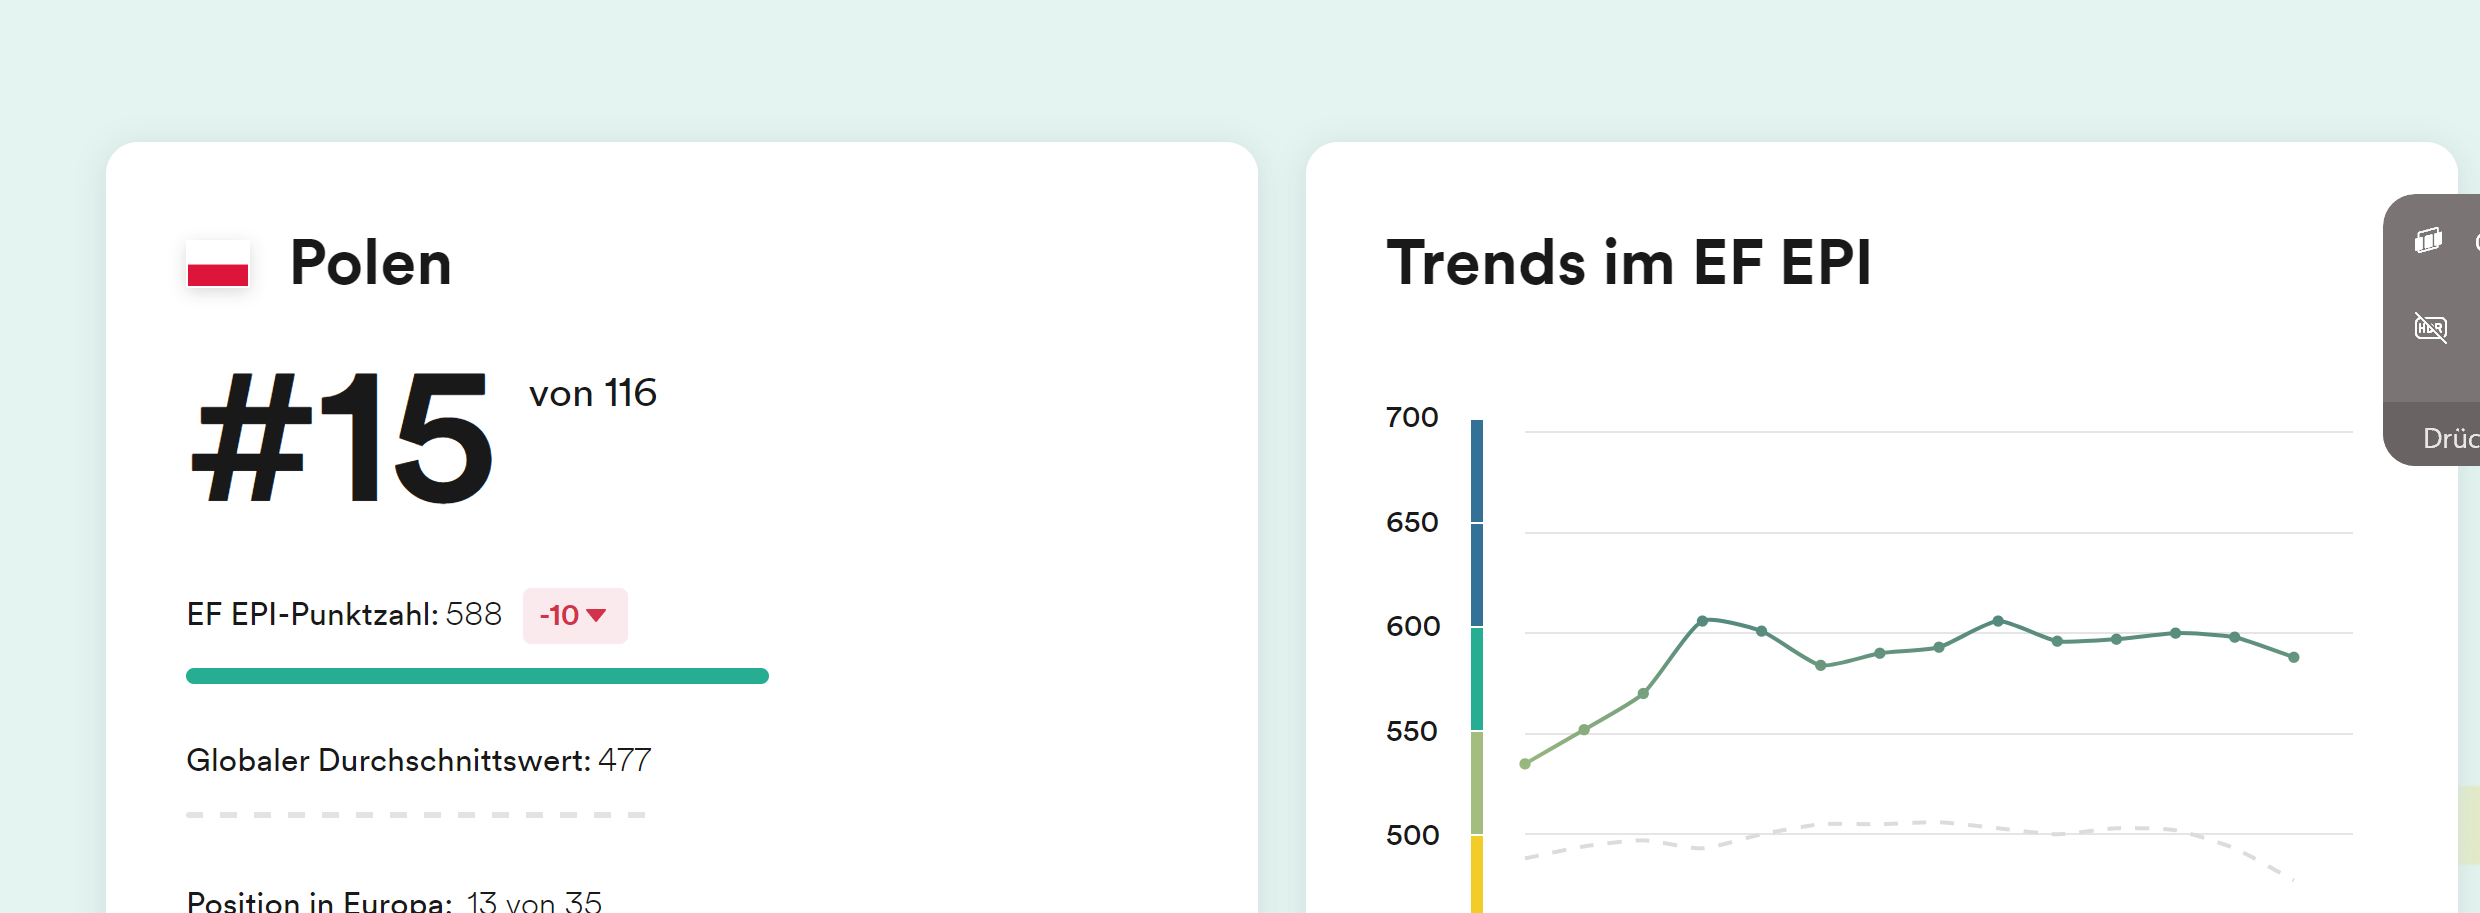The width and height of the screenshot is (2480, 913).
Task: Click the red down-triangle in the -10 badge
Action: (x=597, y=615)
